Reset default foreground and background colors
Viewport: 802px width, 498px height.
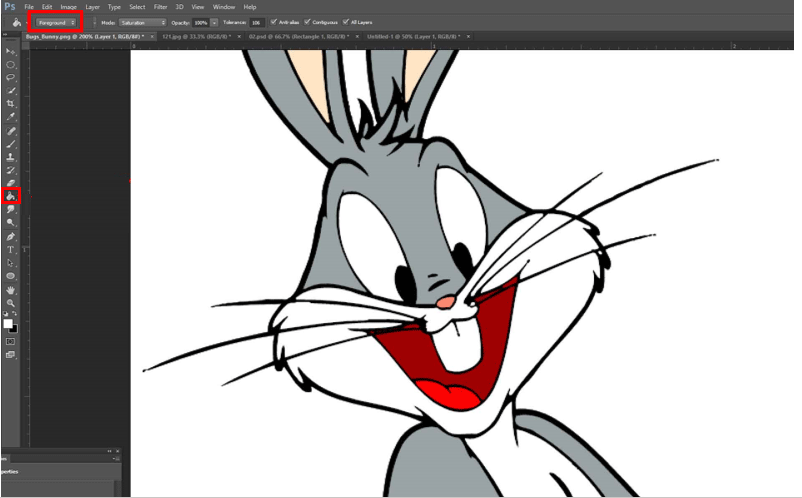pyautogui.click(x=6, y=313)
